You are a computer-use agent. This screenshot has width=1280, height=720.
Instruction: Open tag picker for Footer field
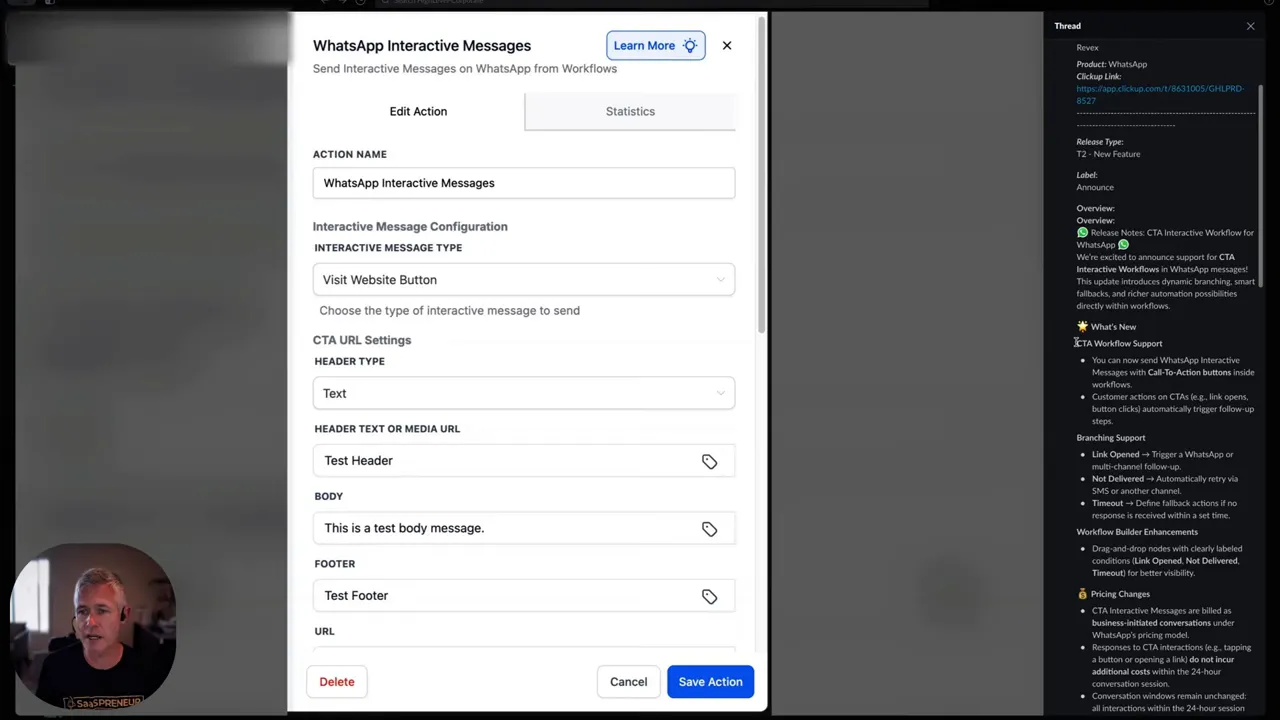pyautogui.click(x=709, y=596)
